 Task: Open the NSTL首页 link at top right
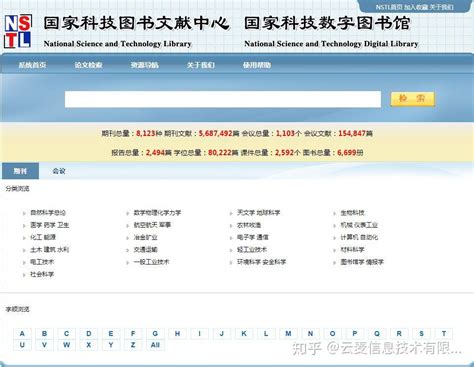(x=389, y=7)
